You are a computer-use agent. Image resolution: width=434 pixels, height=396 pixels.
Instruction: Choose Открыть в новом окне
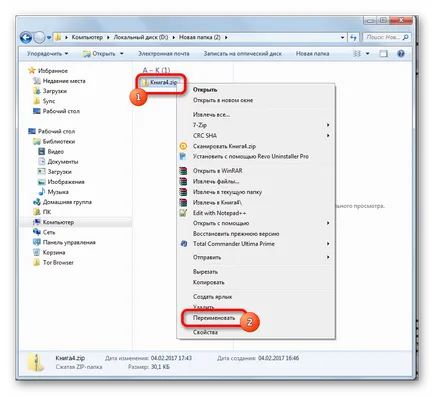coord(256,100)
